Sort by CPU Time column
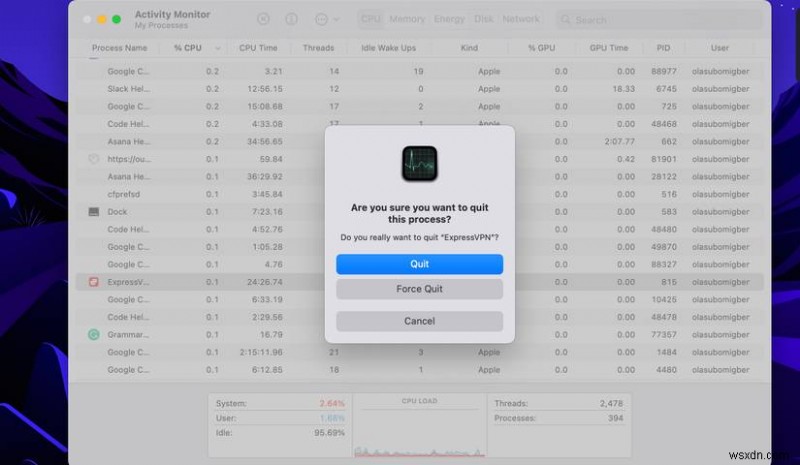This screenshot has height=465, width=800. coord(258,48)
